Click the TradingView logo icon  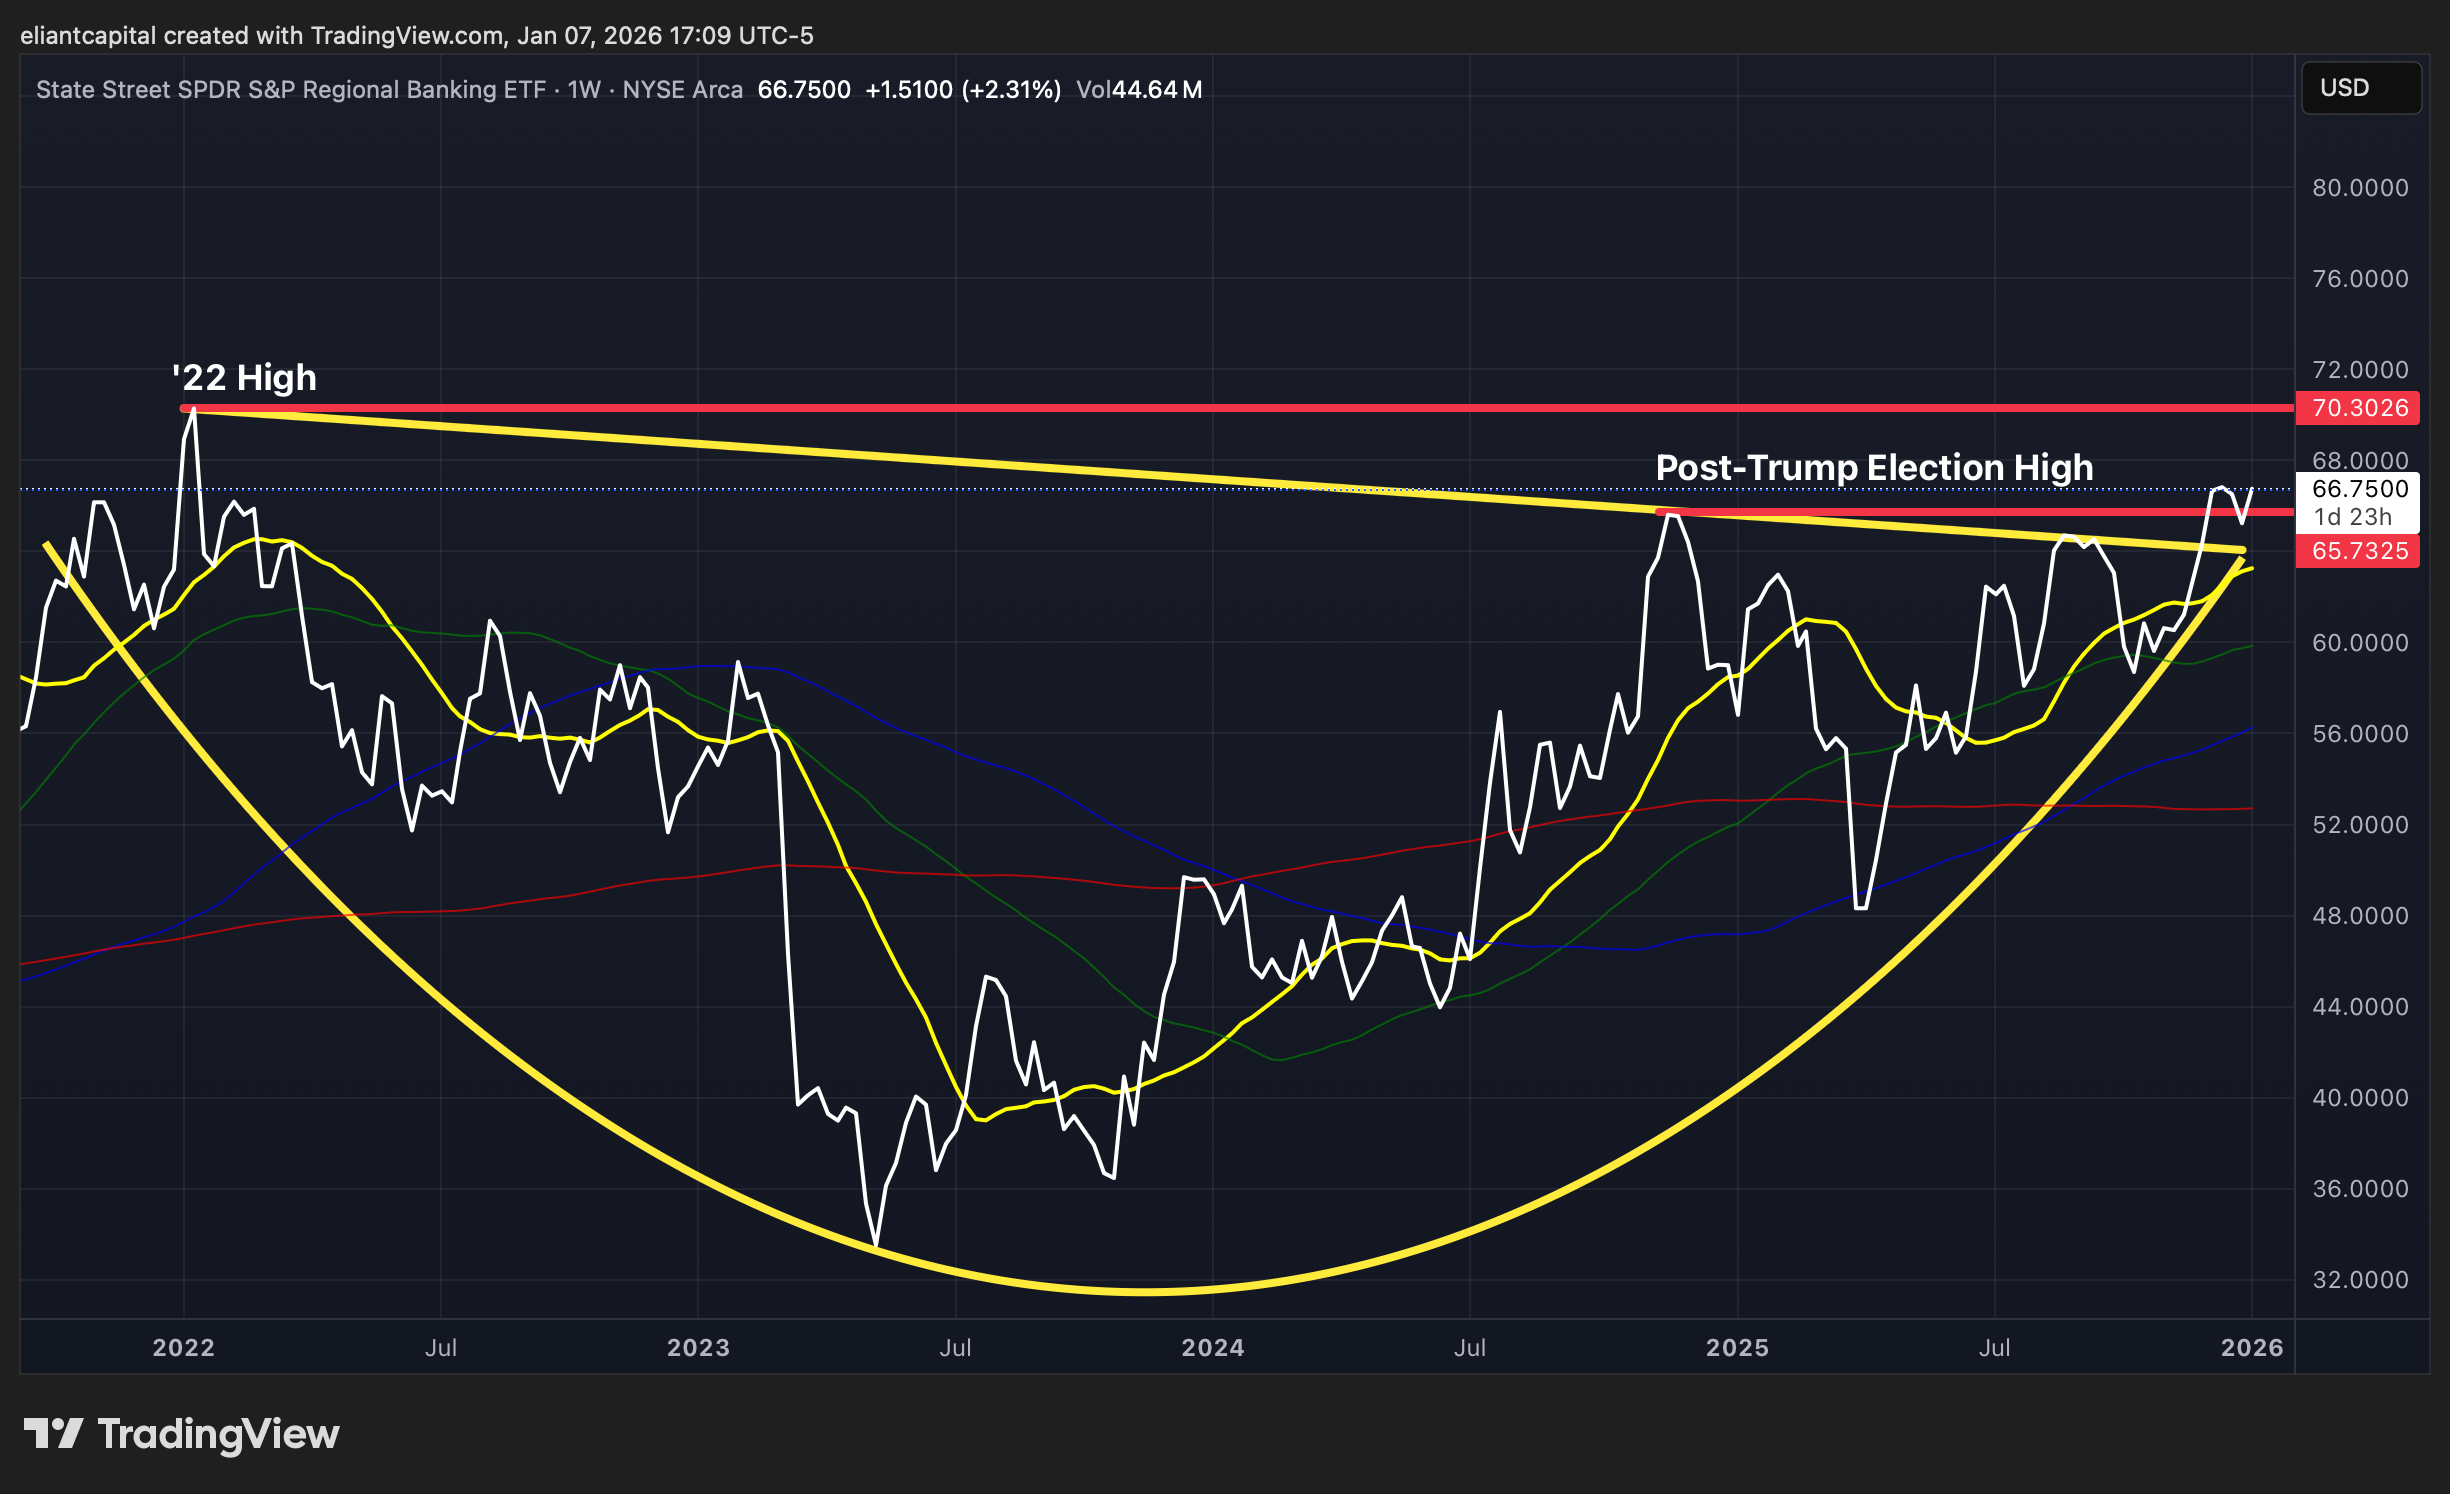pos(52,1433)
